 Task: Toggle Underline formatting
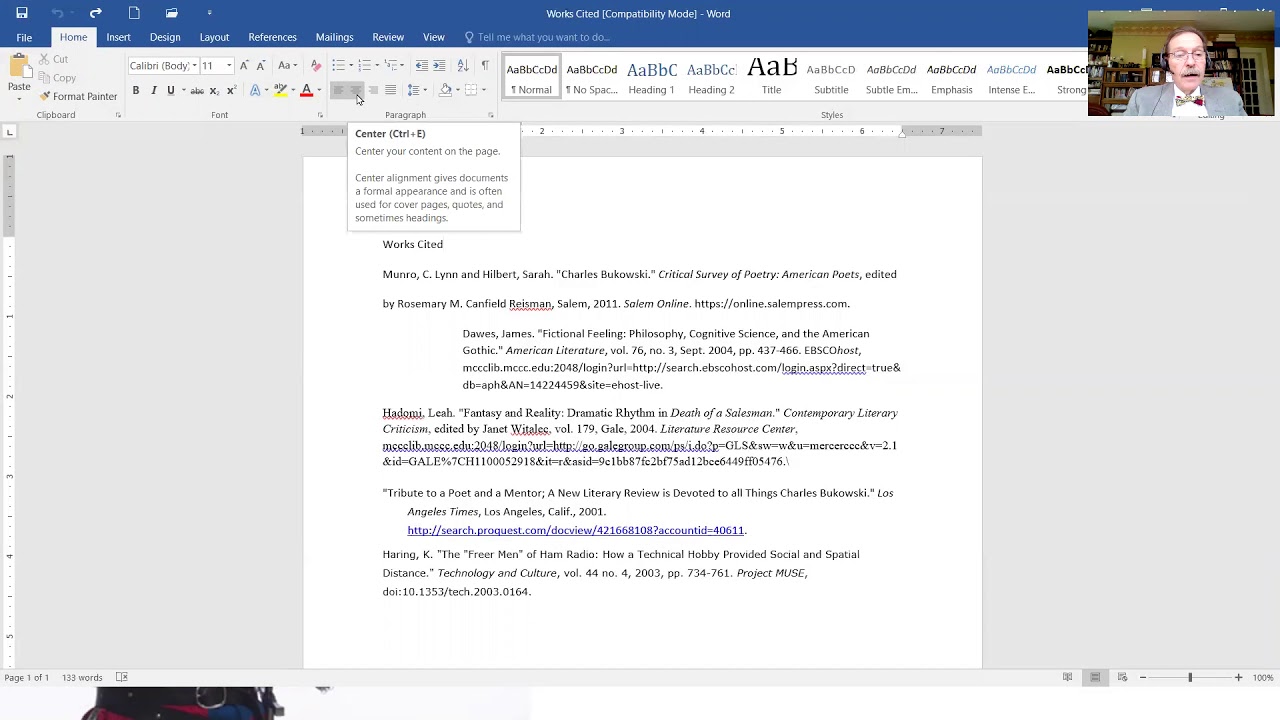[x=171, y=90]
